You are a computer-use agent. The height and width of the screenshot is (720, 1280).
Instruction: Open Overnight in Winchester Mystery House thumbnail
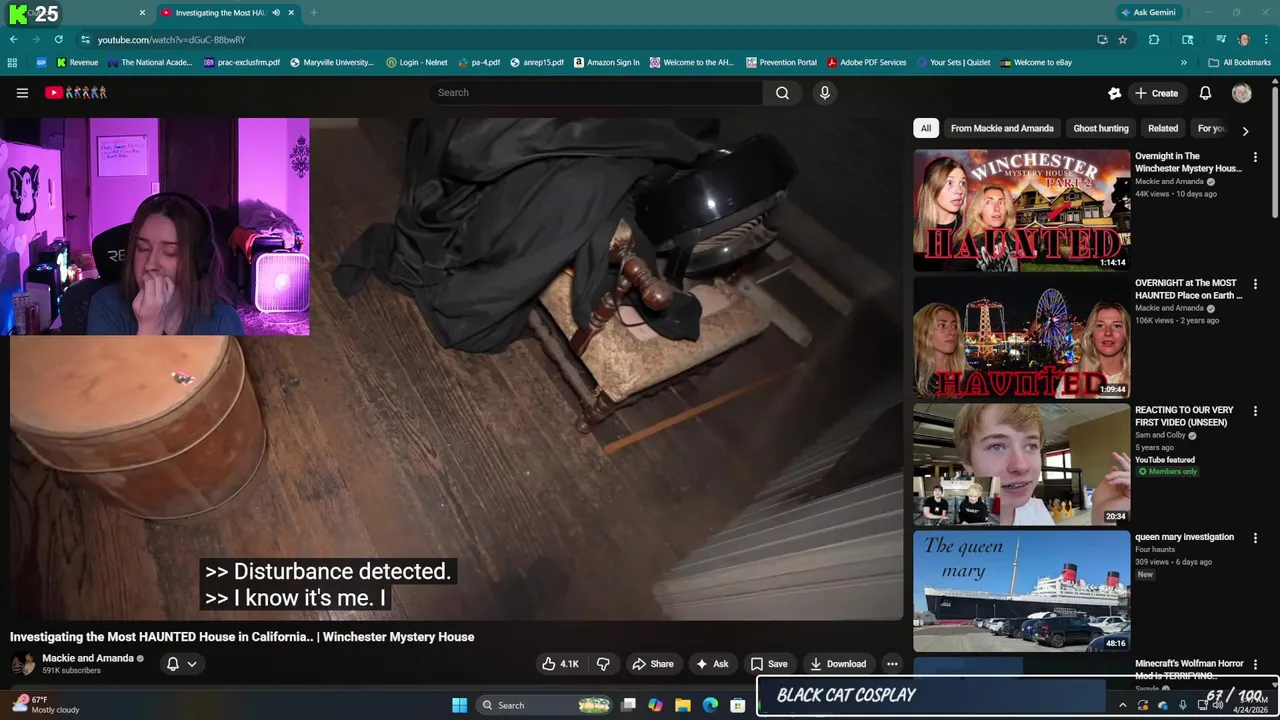click(1021, 210)
